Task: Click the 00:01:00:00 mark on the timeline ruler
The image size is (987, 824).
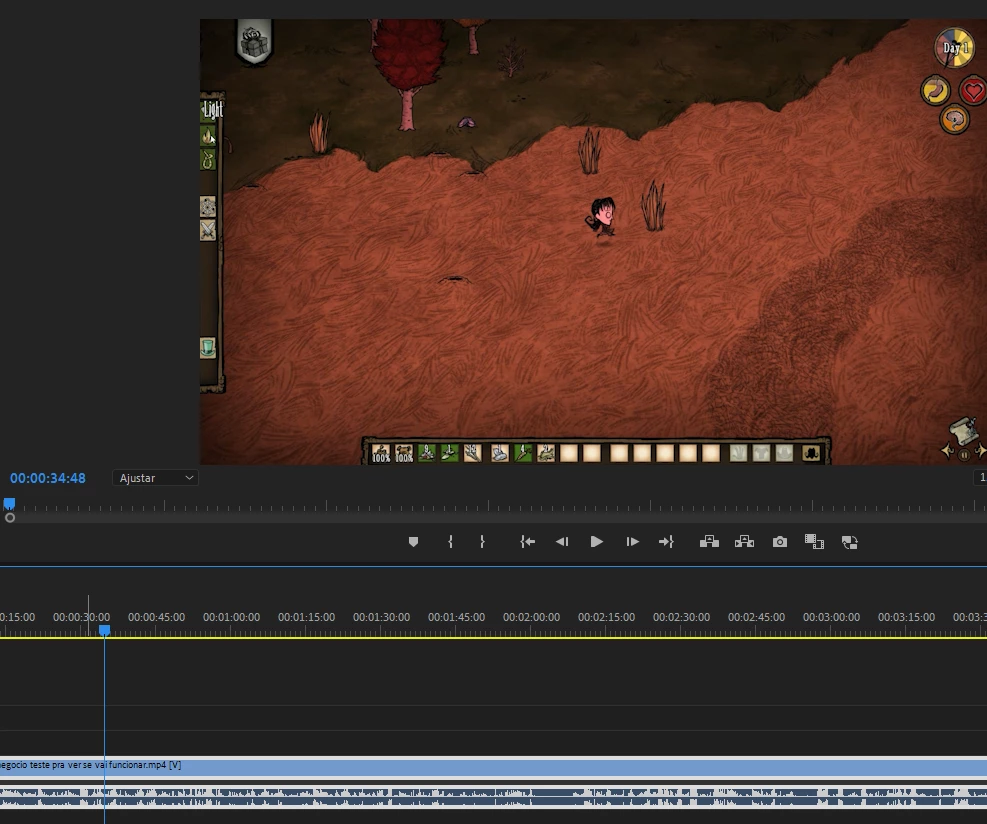Action: 231,618
